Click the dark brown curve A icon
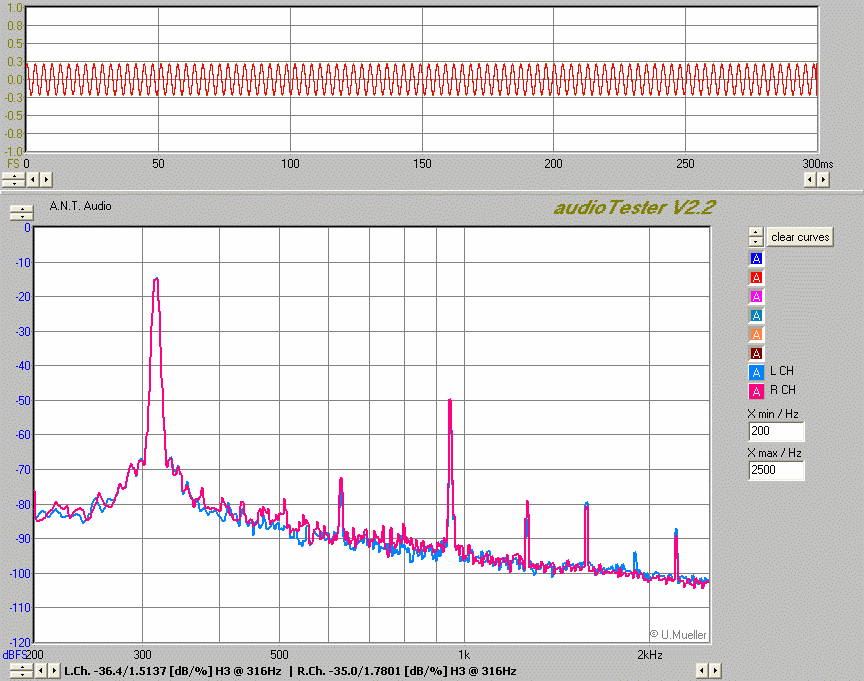Screen dimensions: 864x681 [756, 353]
